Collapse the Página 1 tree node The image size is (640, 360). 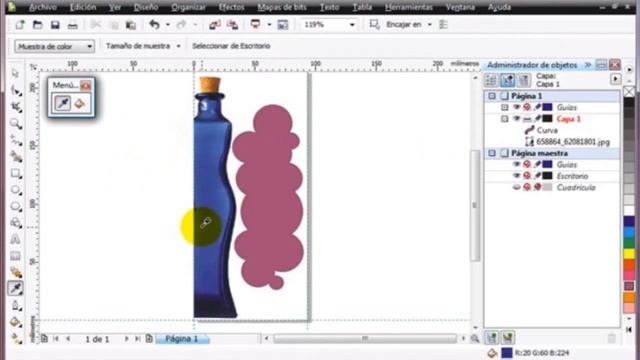(x=492, y=96)
